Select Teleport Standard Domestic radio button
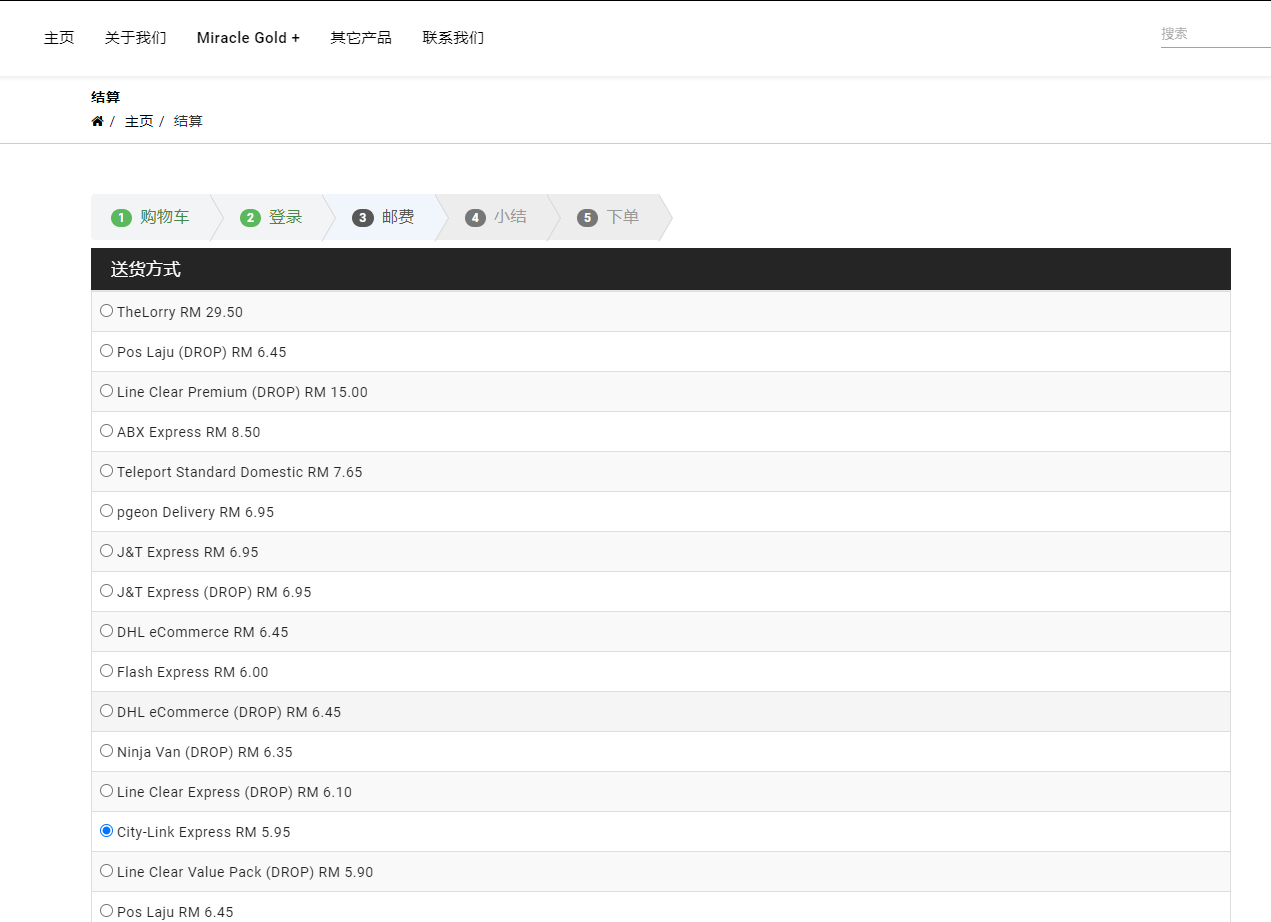1271x922 pixels. tap(106, 471)
